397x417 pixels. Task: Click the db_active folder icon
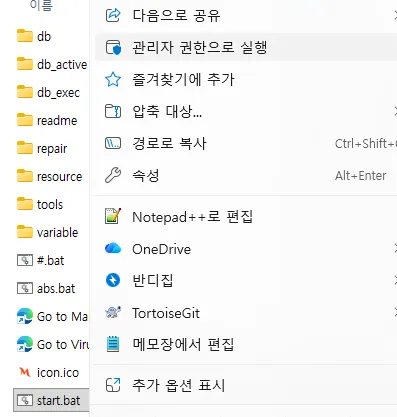click(x=25, y=64)
